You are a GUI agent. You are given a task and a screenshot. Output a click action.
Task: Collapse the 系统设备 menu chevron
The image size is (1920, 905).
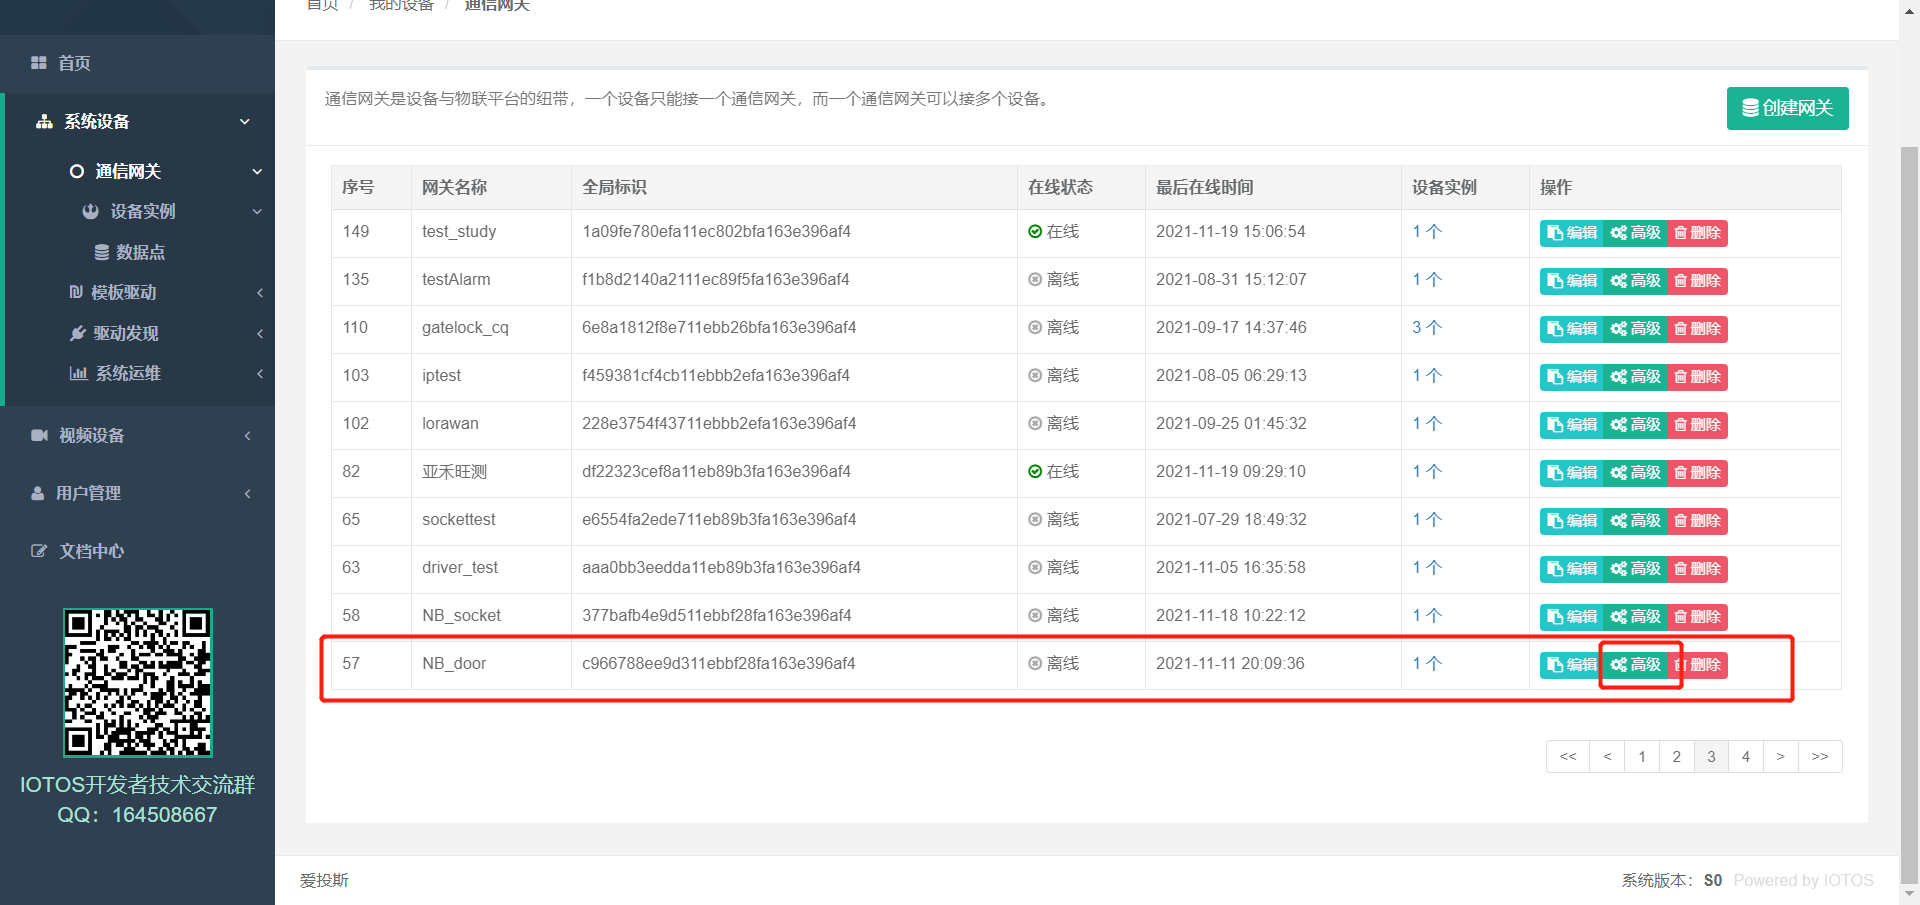tap(243, 122)
